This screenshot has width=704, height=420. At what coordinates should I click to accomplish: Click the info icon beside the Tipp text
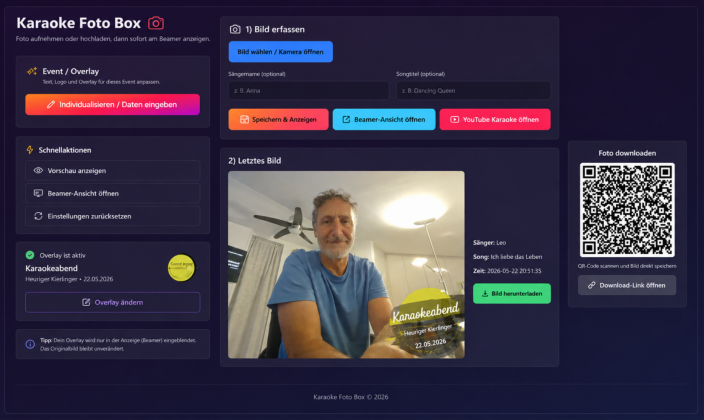pos(30,344)
